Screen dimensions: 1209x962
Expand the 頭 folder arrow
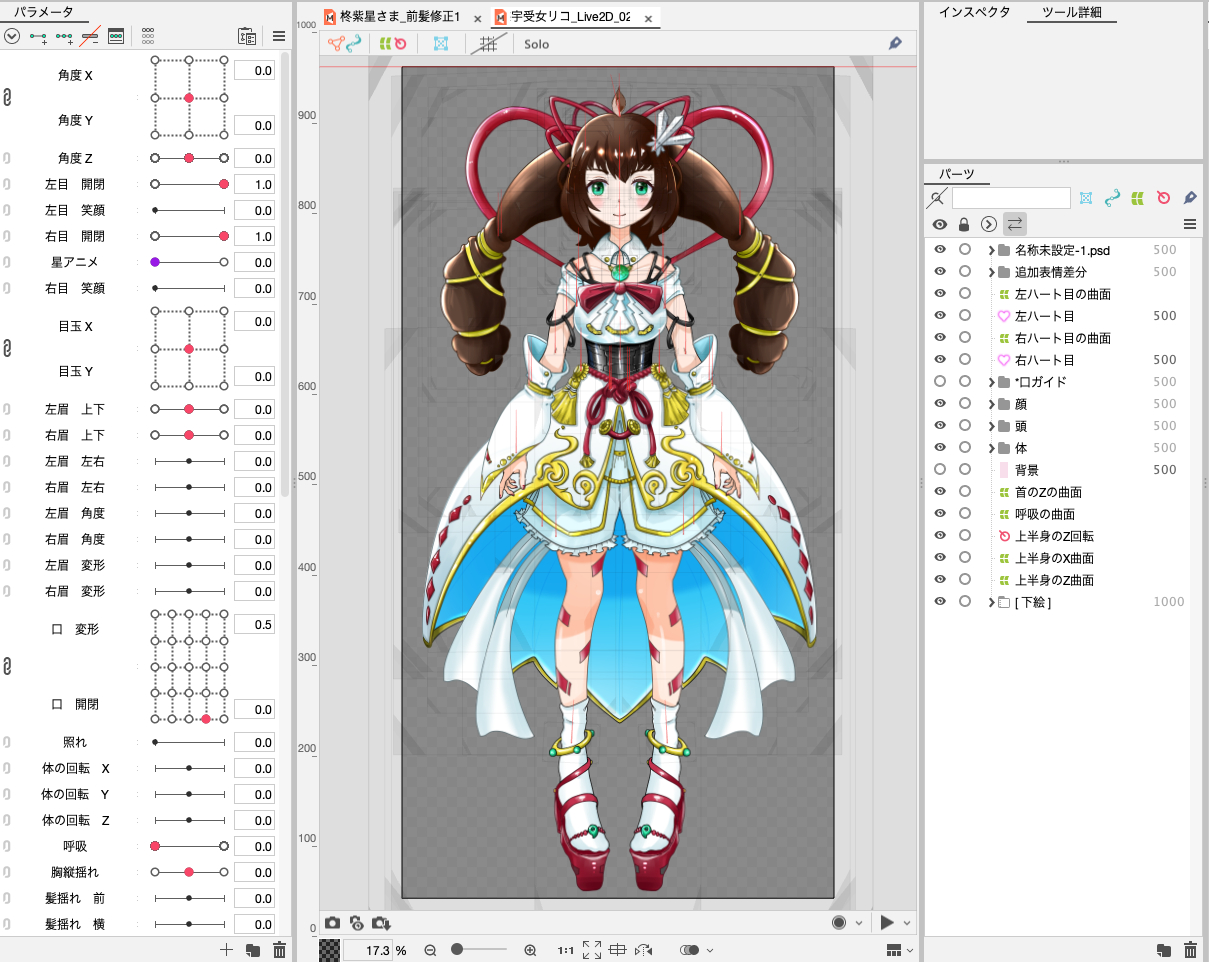991,426
